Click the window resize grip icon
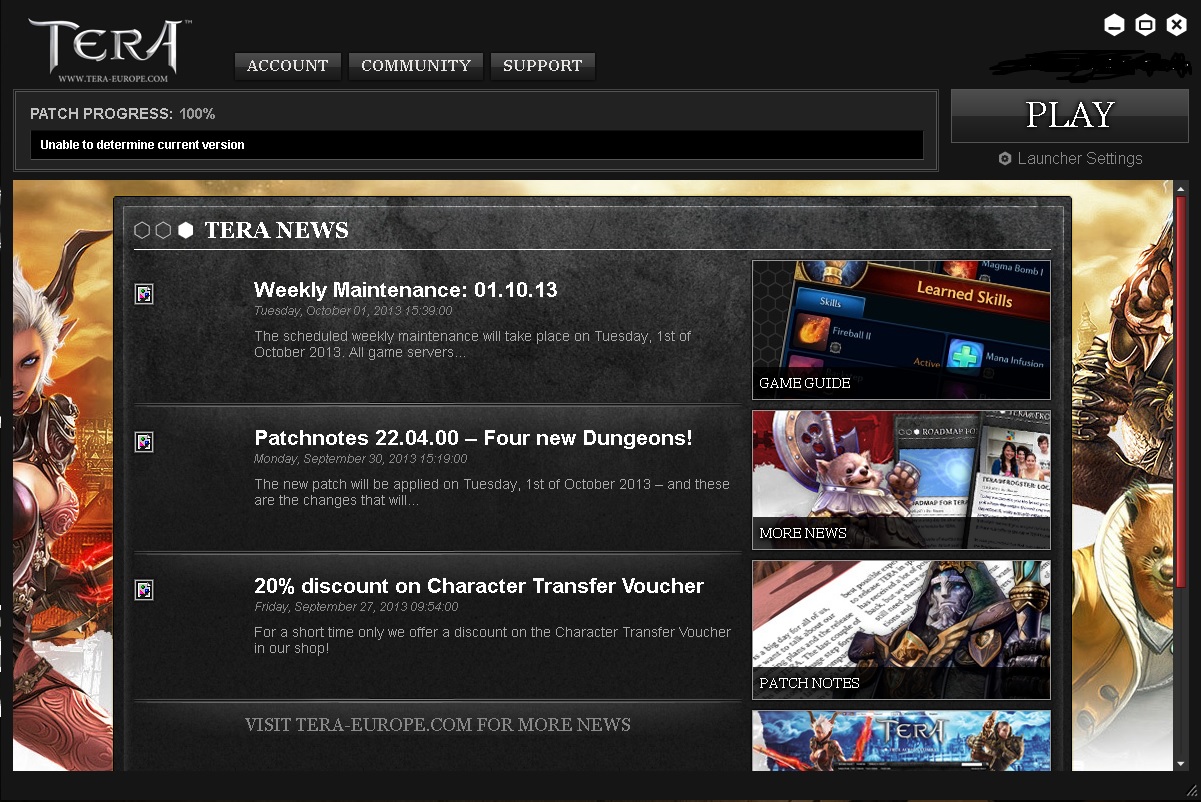This screenshot has width=1201, height=802. (1190, 791)
